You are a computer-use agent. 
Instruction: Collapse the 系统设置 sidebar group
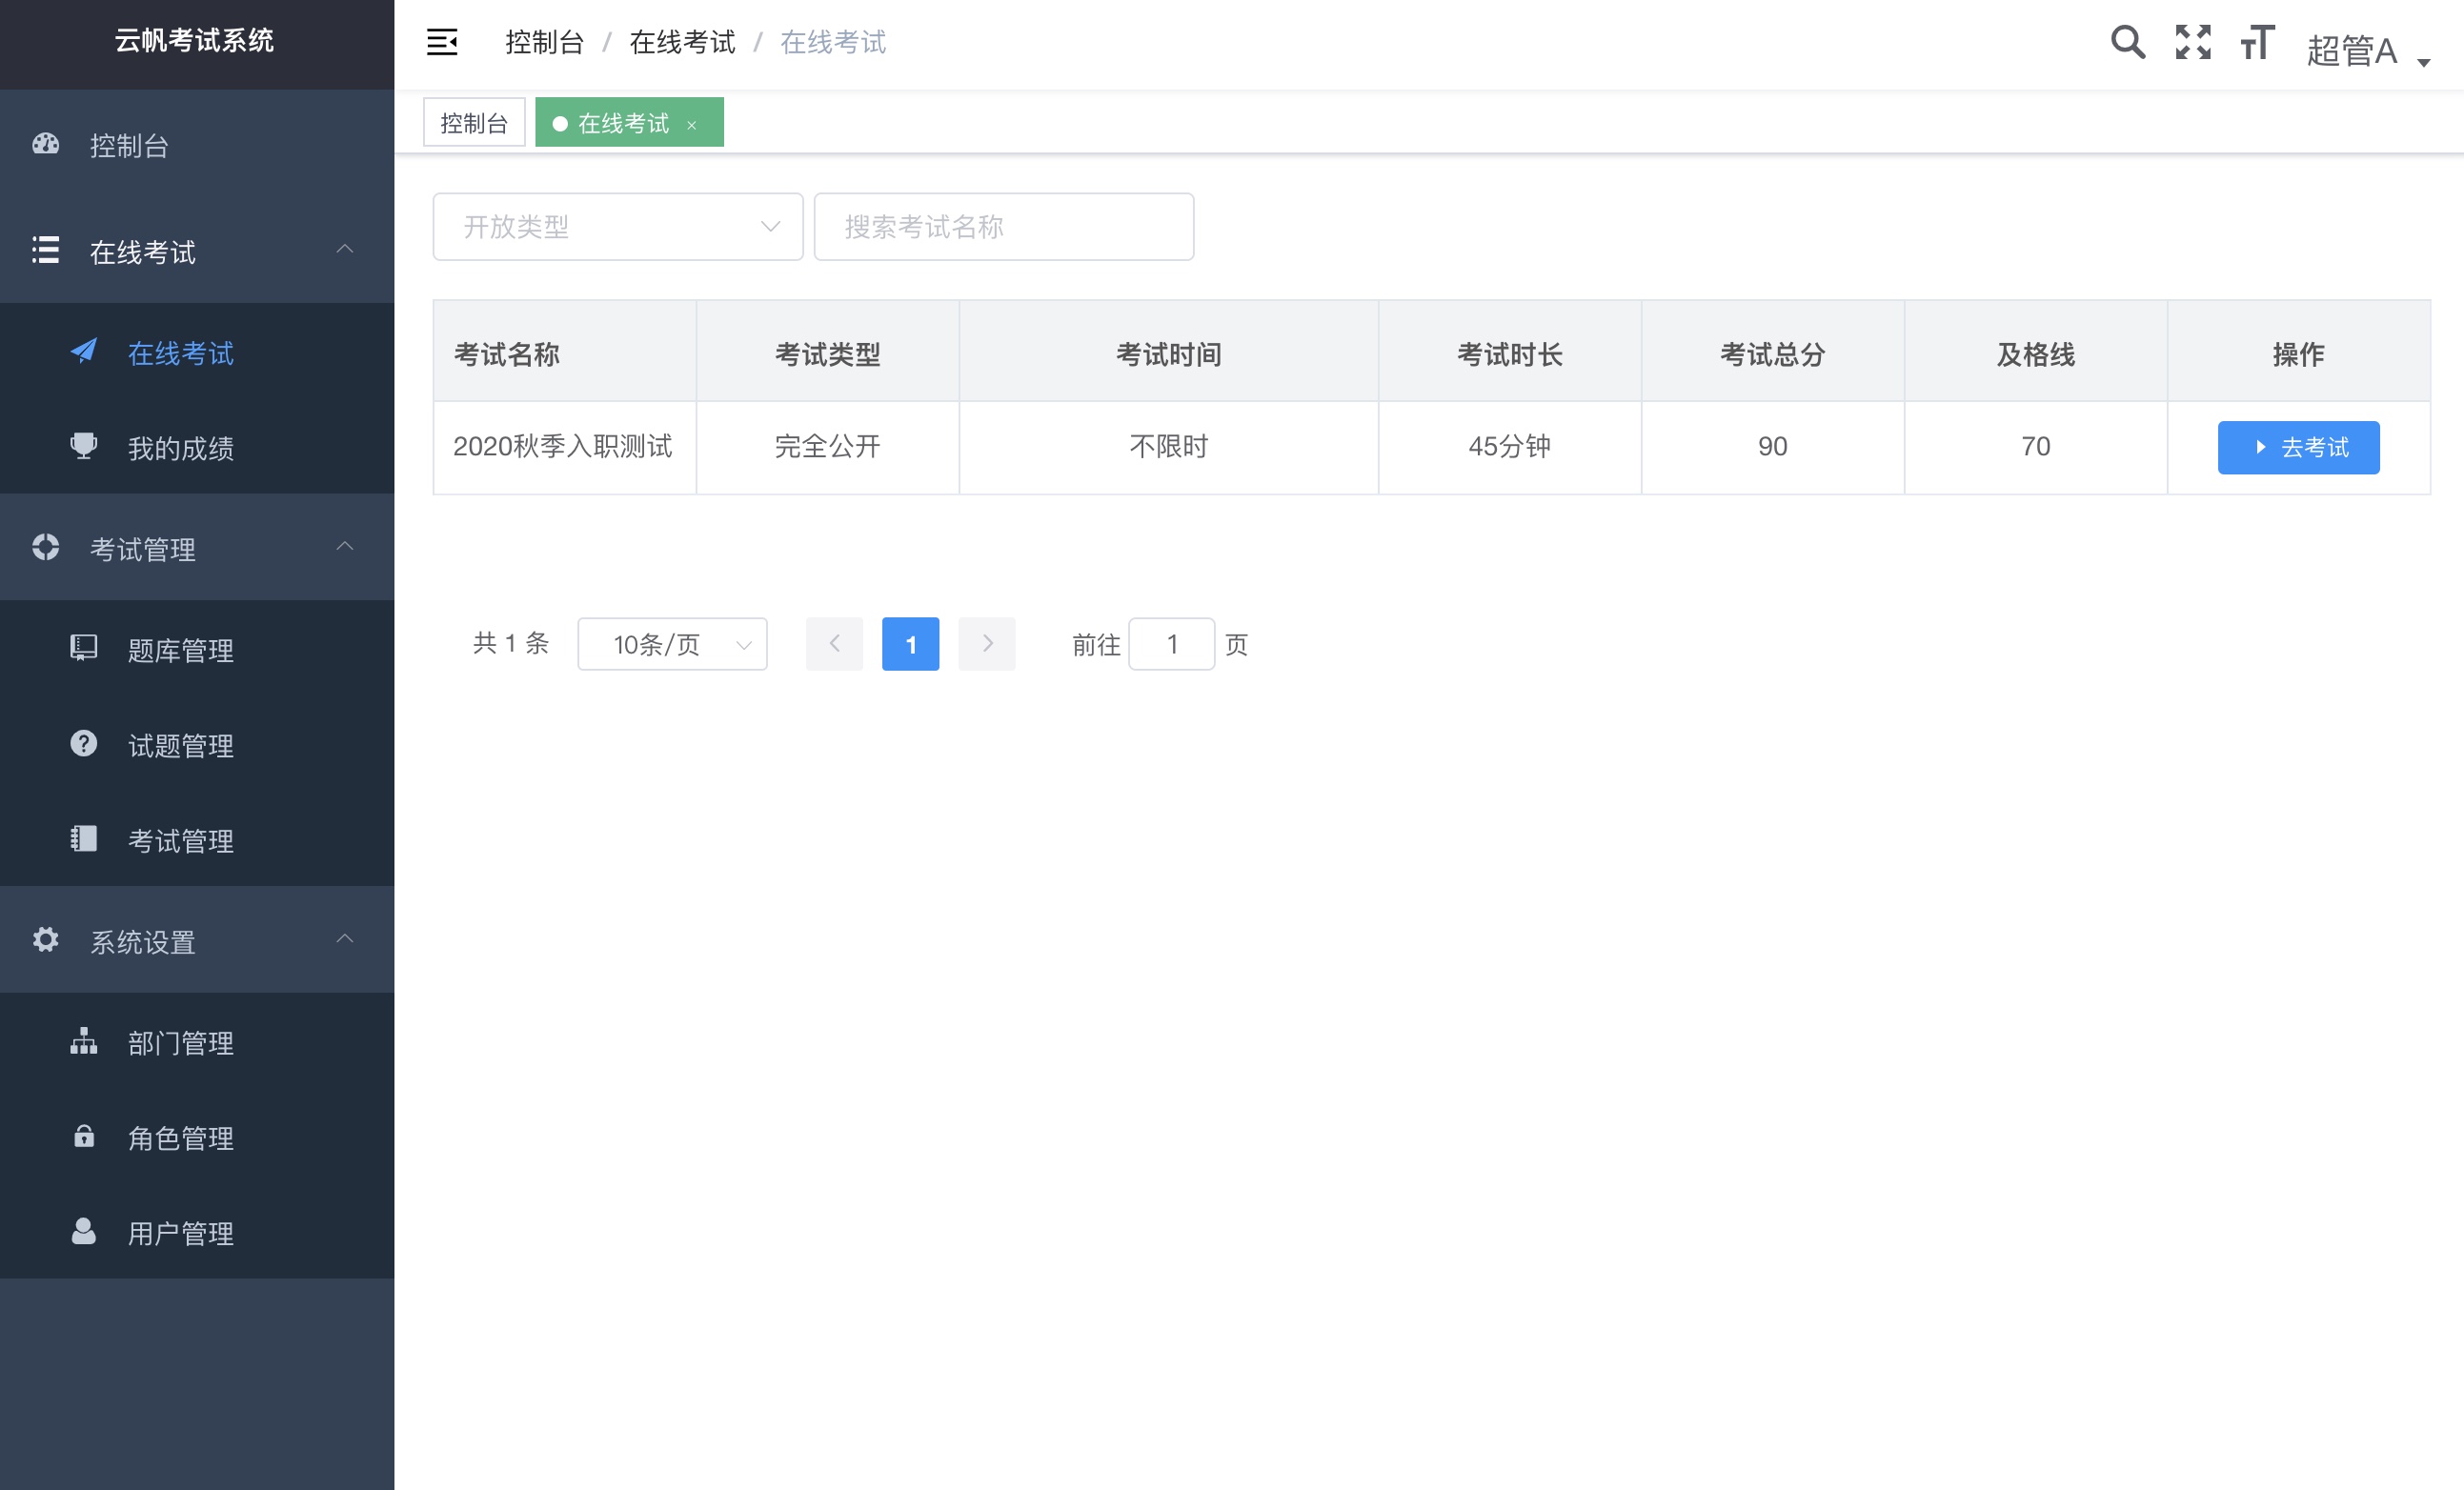tap(197, 941)
